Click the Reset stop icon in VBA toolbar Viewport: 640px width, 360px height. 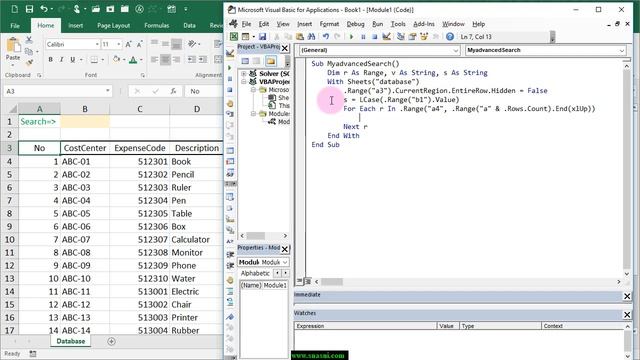tap(374, 37)
